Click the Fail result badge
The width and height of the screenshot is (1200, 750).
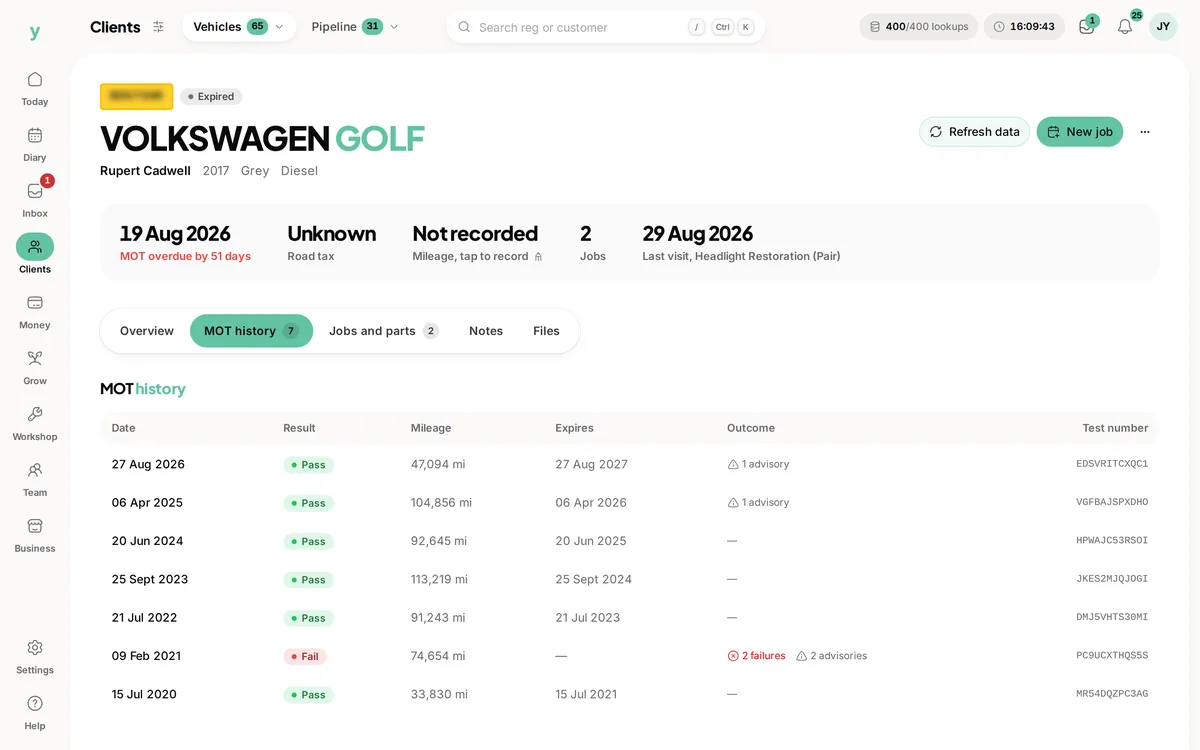305,657
